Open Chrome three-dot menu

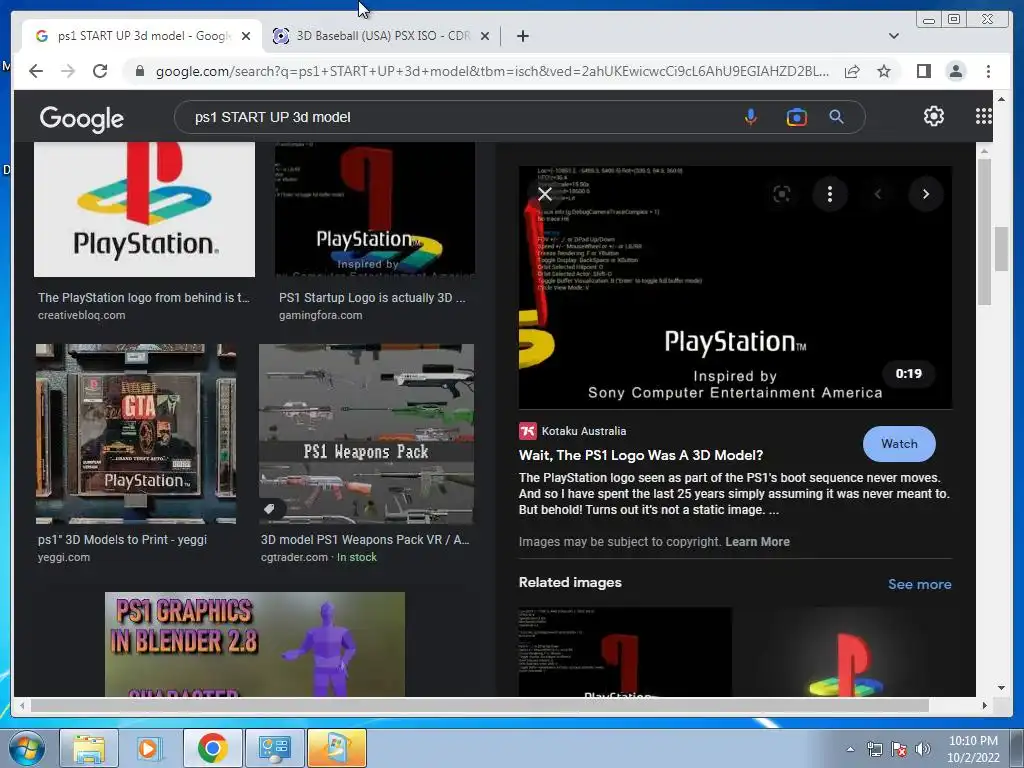tap(988, 71)
